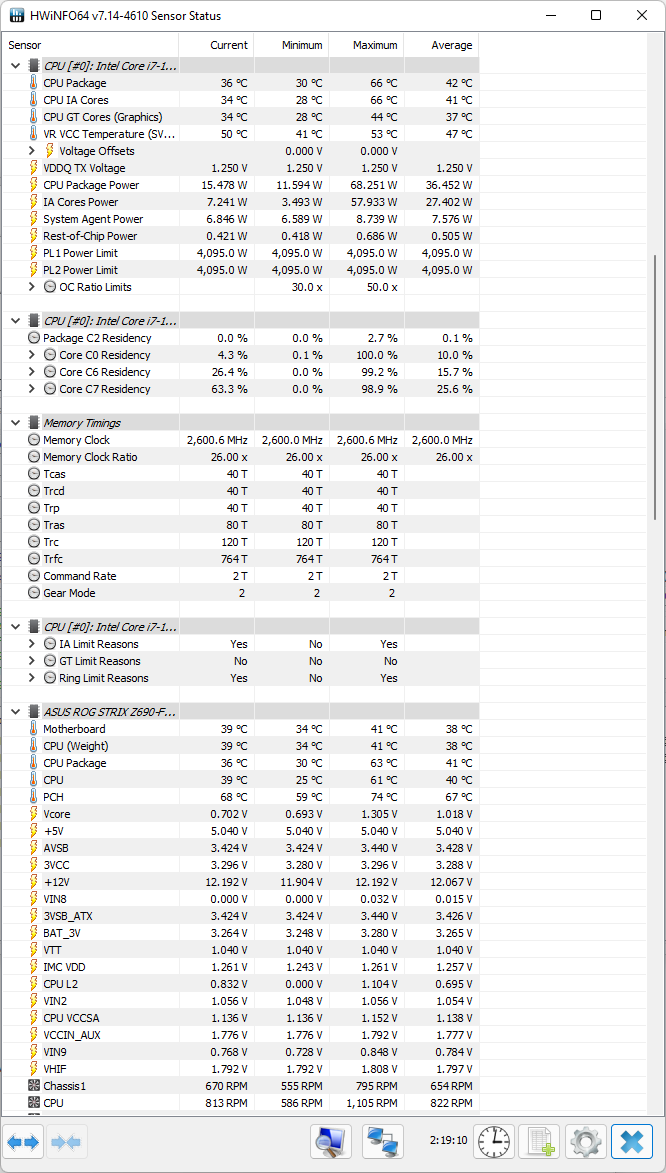The image size is (666, 1173).
Task: Select the Package C2 Residency row
Action: pos(240,337)
